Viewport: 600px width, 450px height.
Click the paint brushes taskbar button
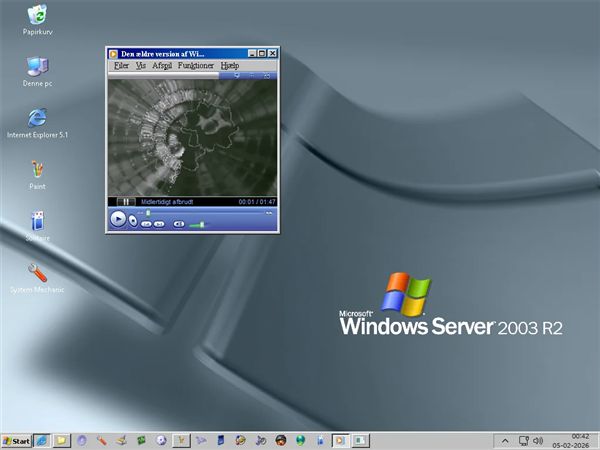tap(181, 441)
